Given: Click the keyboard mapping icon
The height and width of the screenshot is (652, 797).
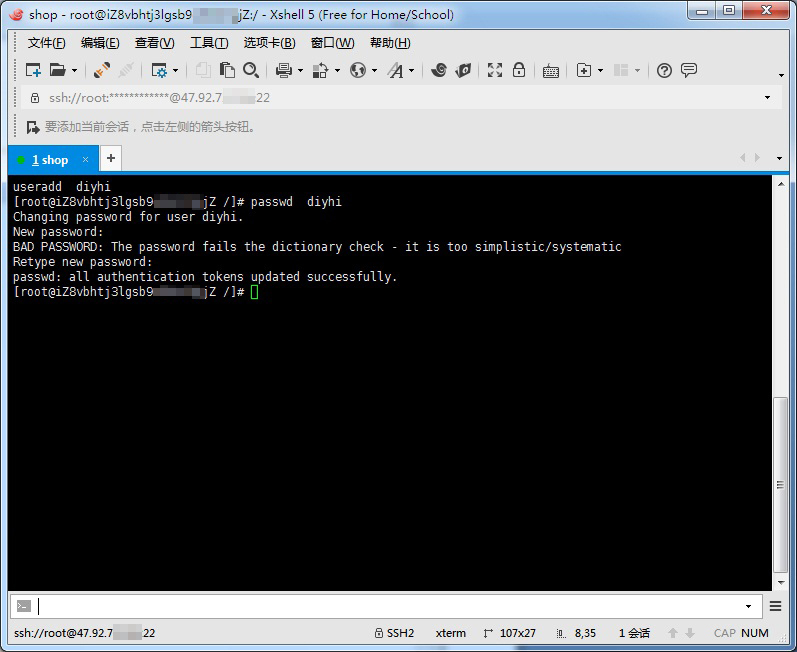Looking at the screenshot, I should [x=550, y=71].
